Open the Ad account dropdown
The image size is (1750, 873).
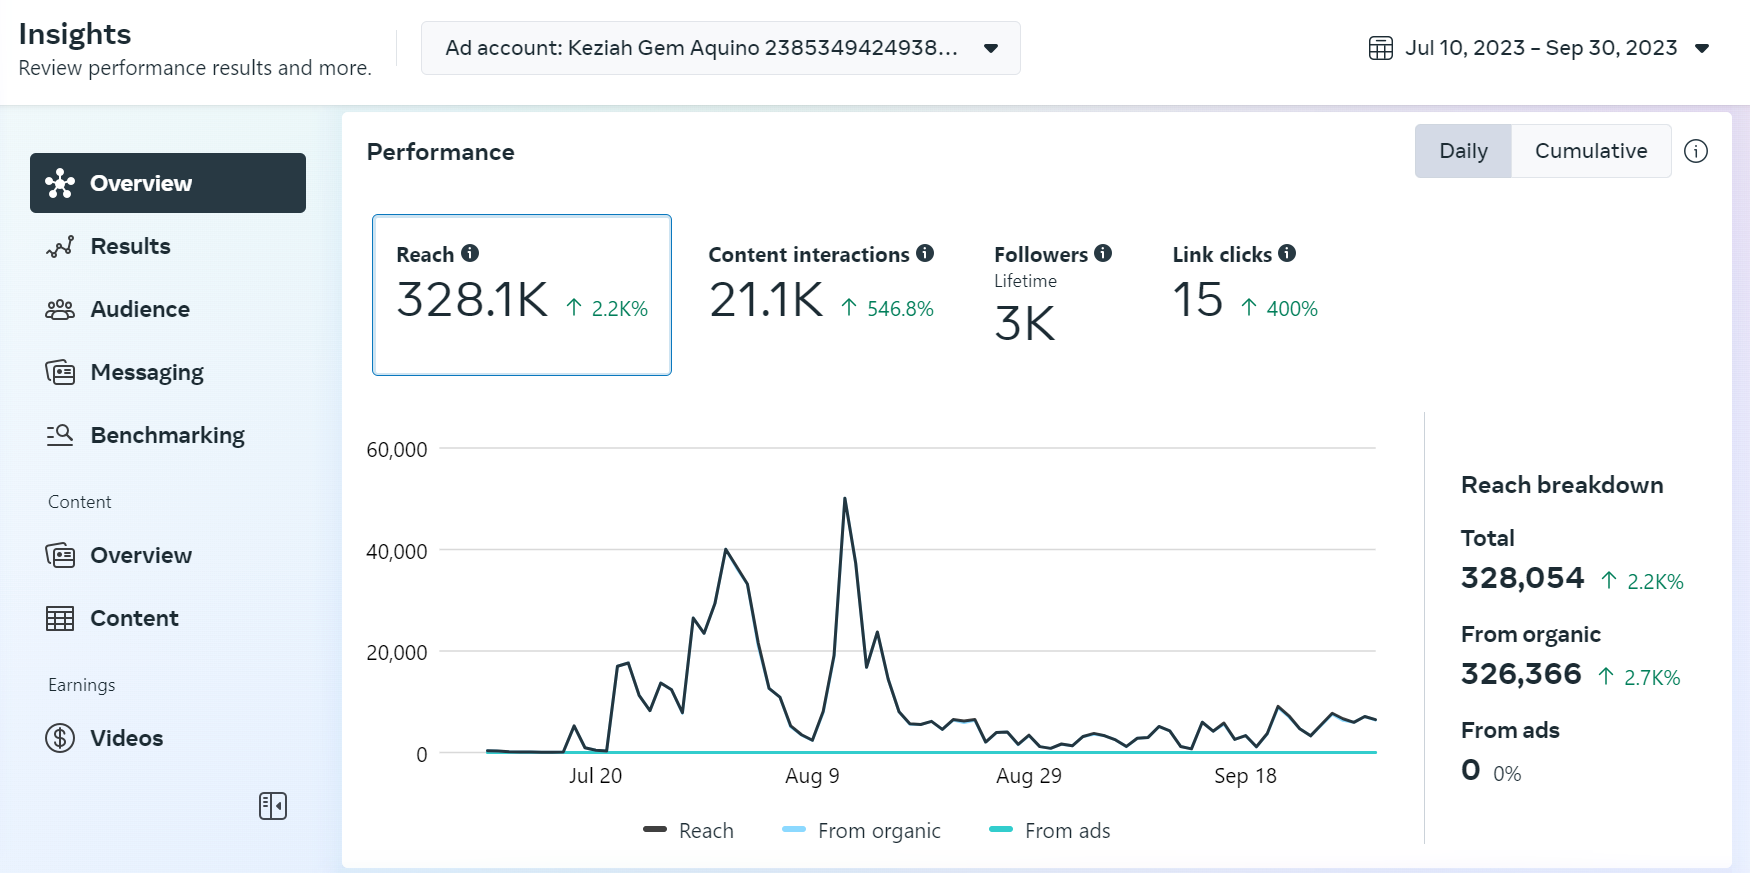coord(721,48)
